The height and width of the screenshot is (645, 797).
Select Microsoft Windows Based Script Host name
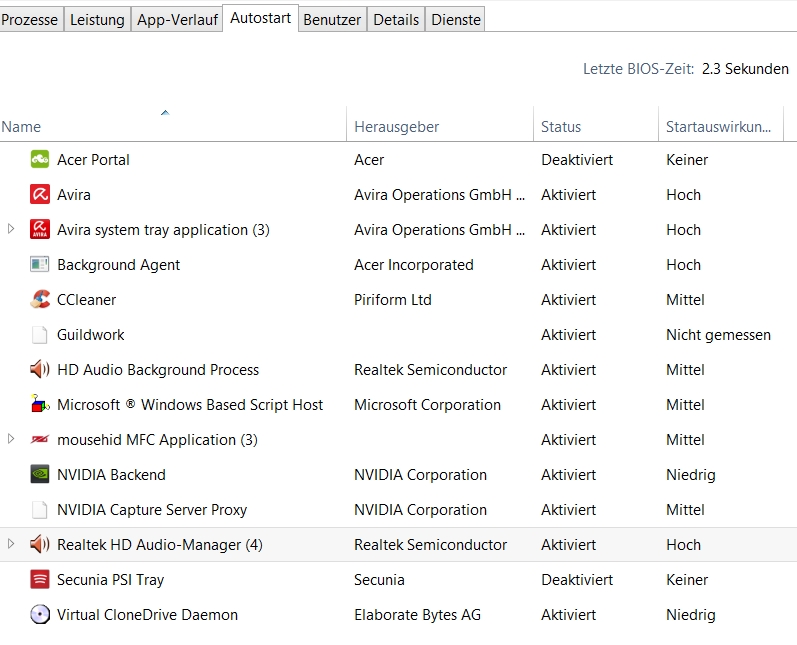click(x=190, y=405)
